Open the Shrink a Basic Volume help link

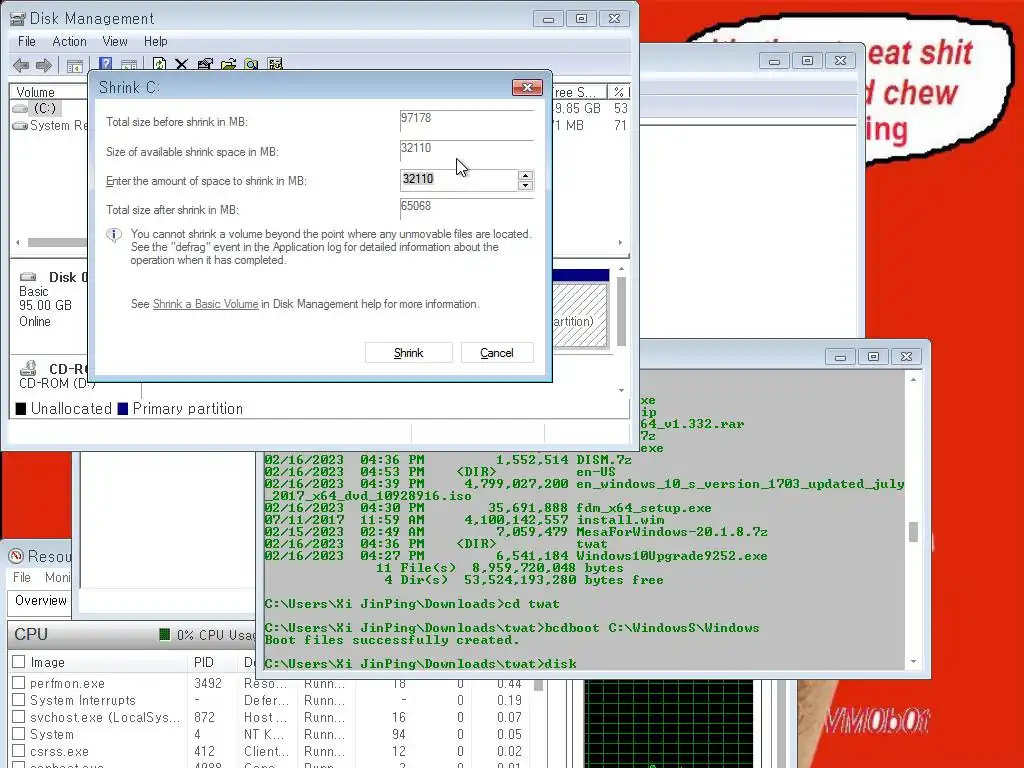tap(205, 304)
